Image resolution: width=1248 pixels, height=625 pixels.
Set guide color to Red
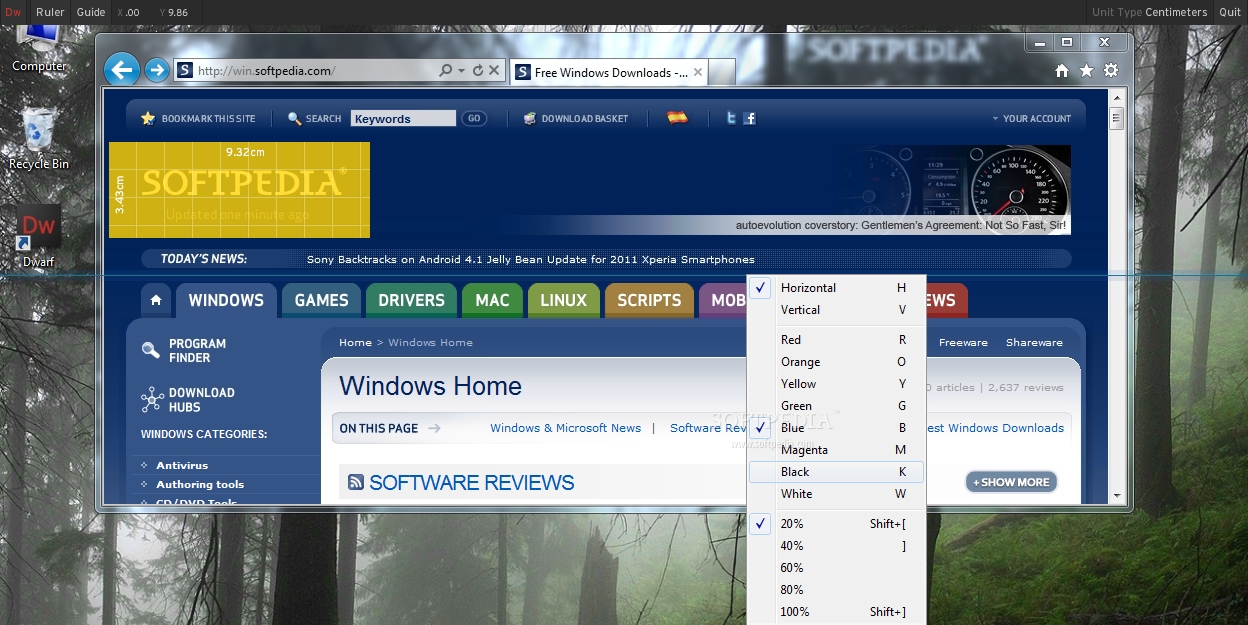836,340
